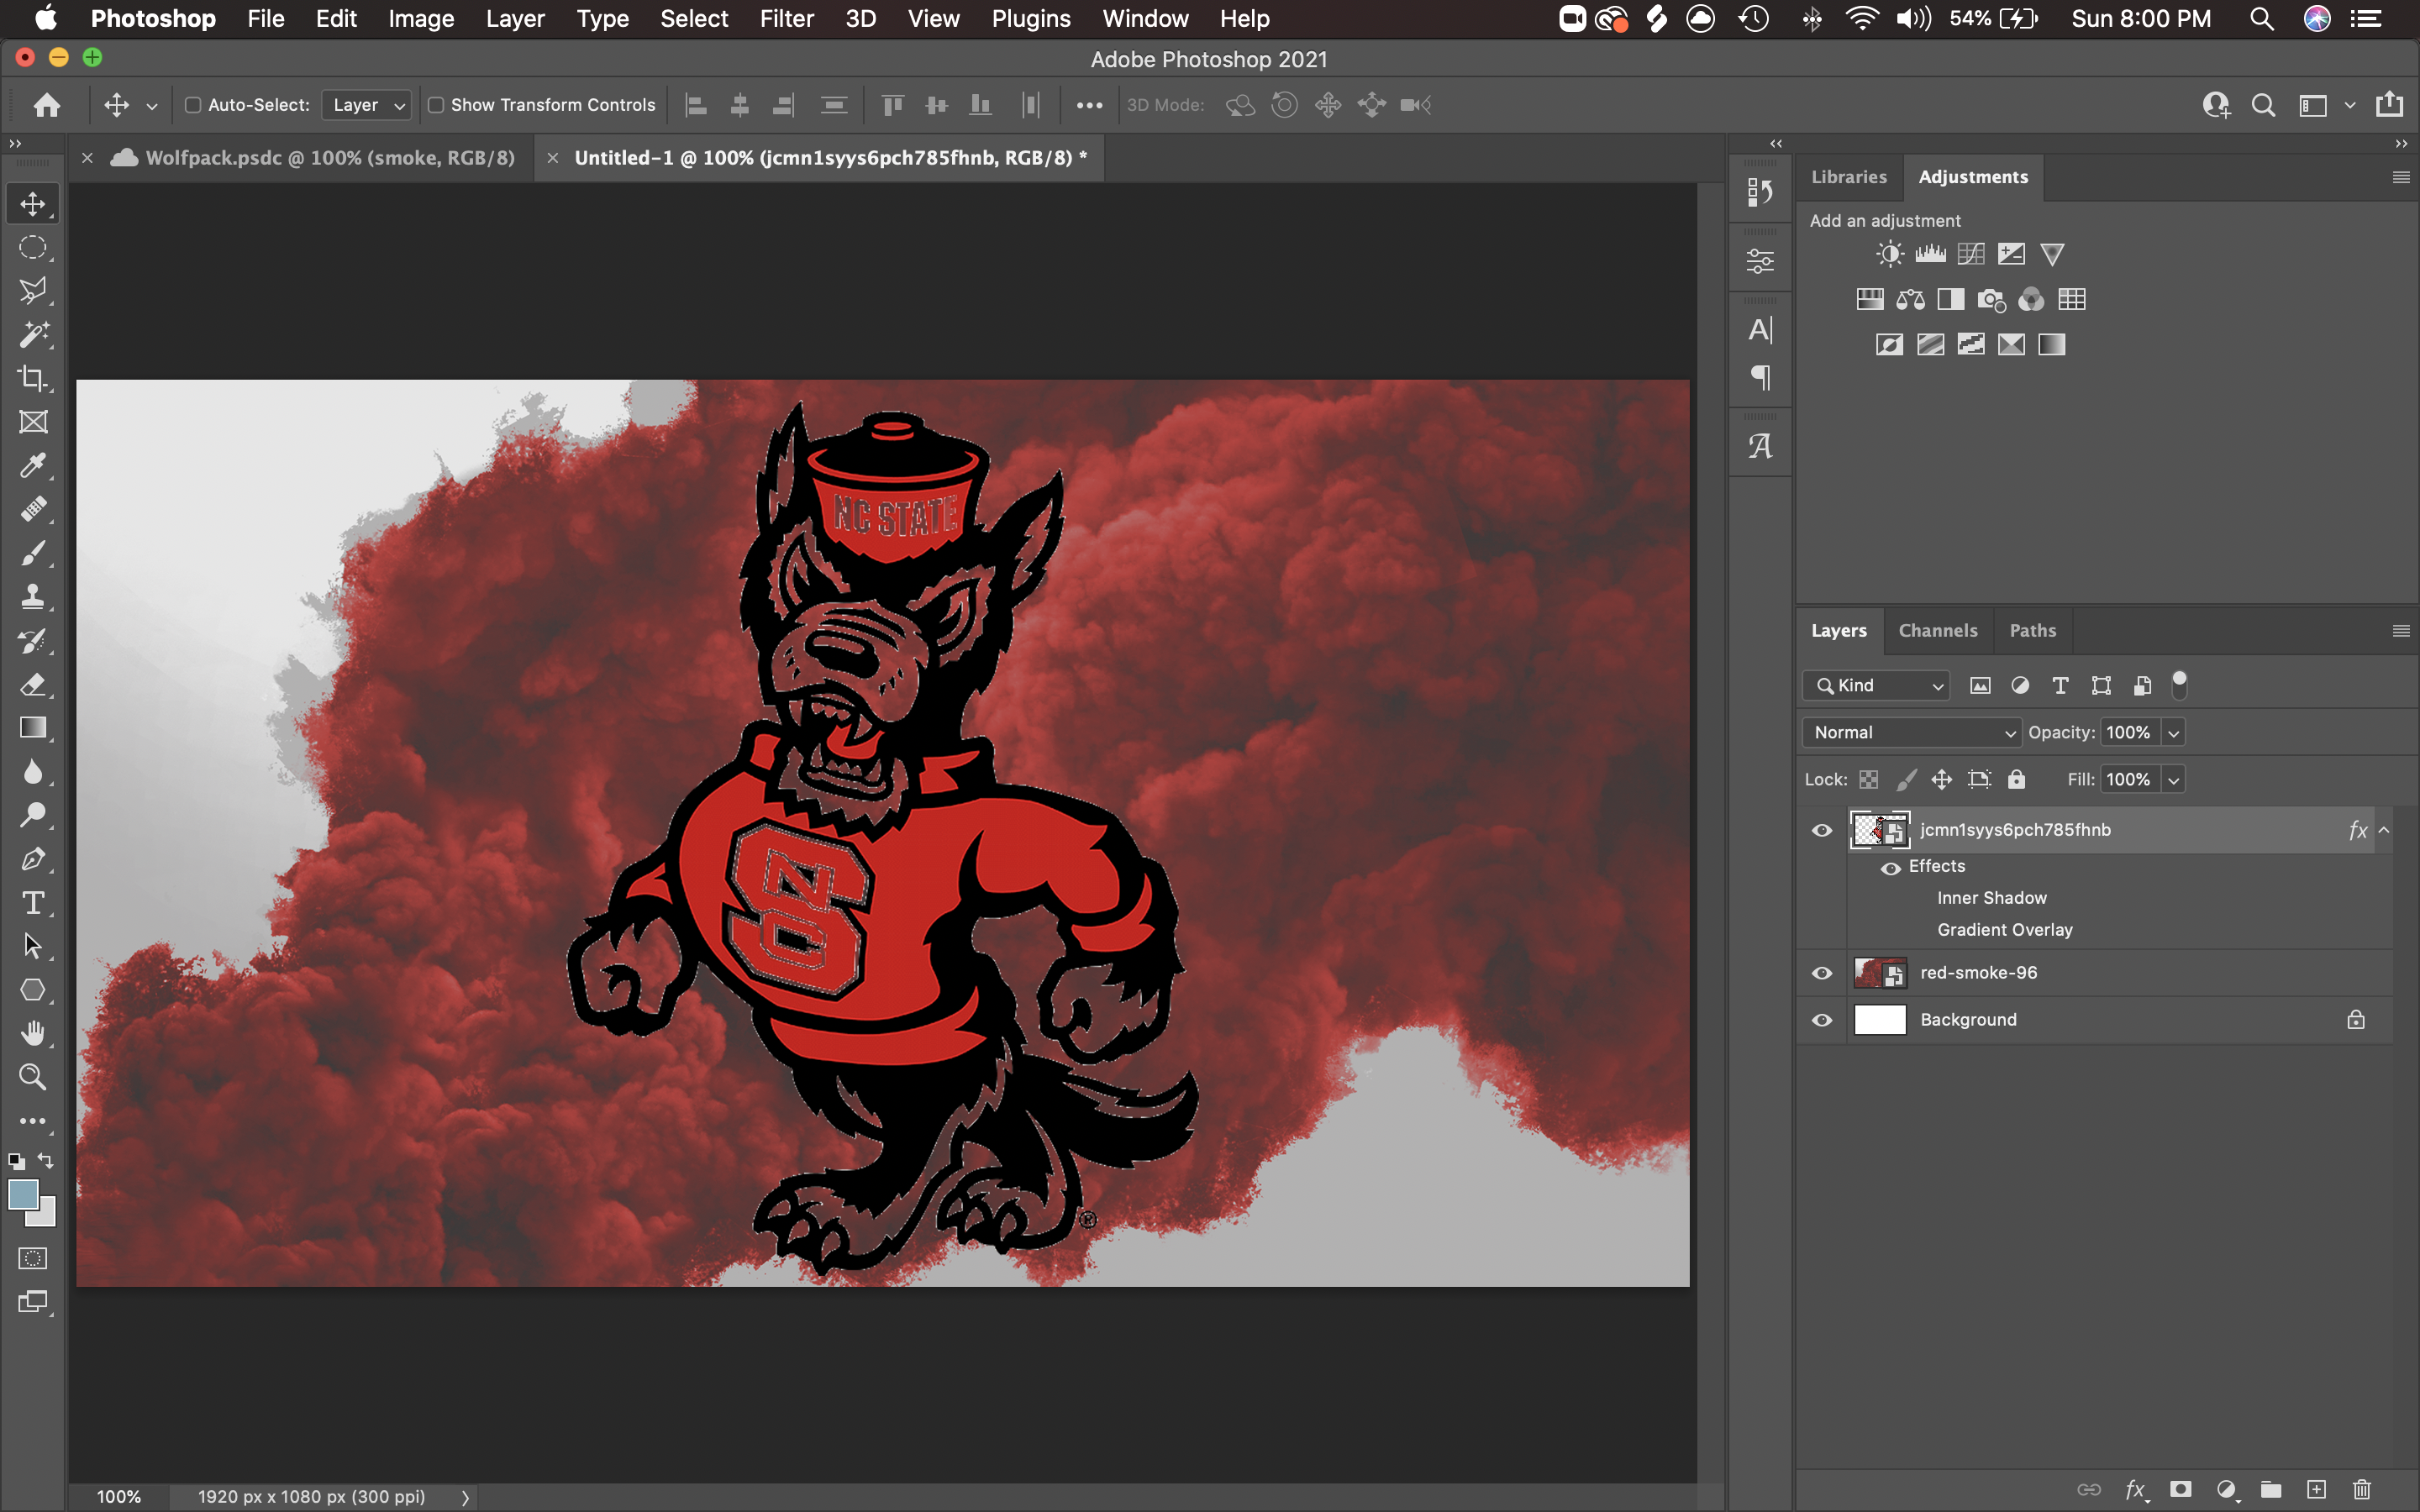Toggle visibility of jcmn1syys6pch785fhnb layer
The width and height of the screenshot is (2420, 1512).
(x=1821, y=829)
